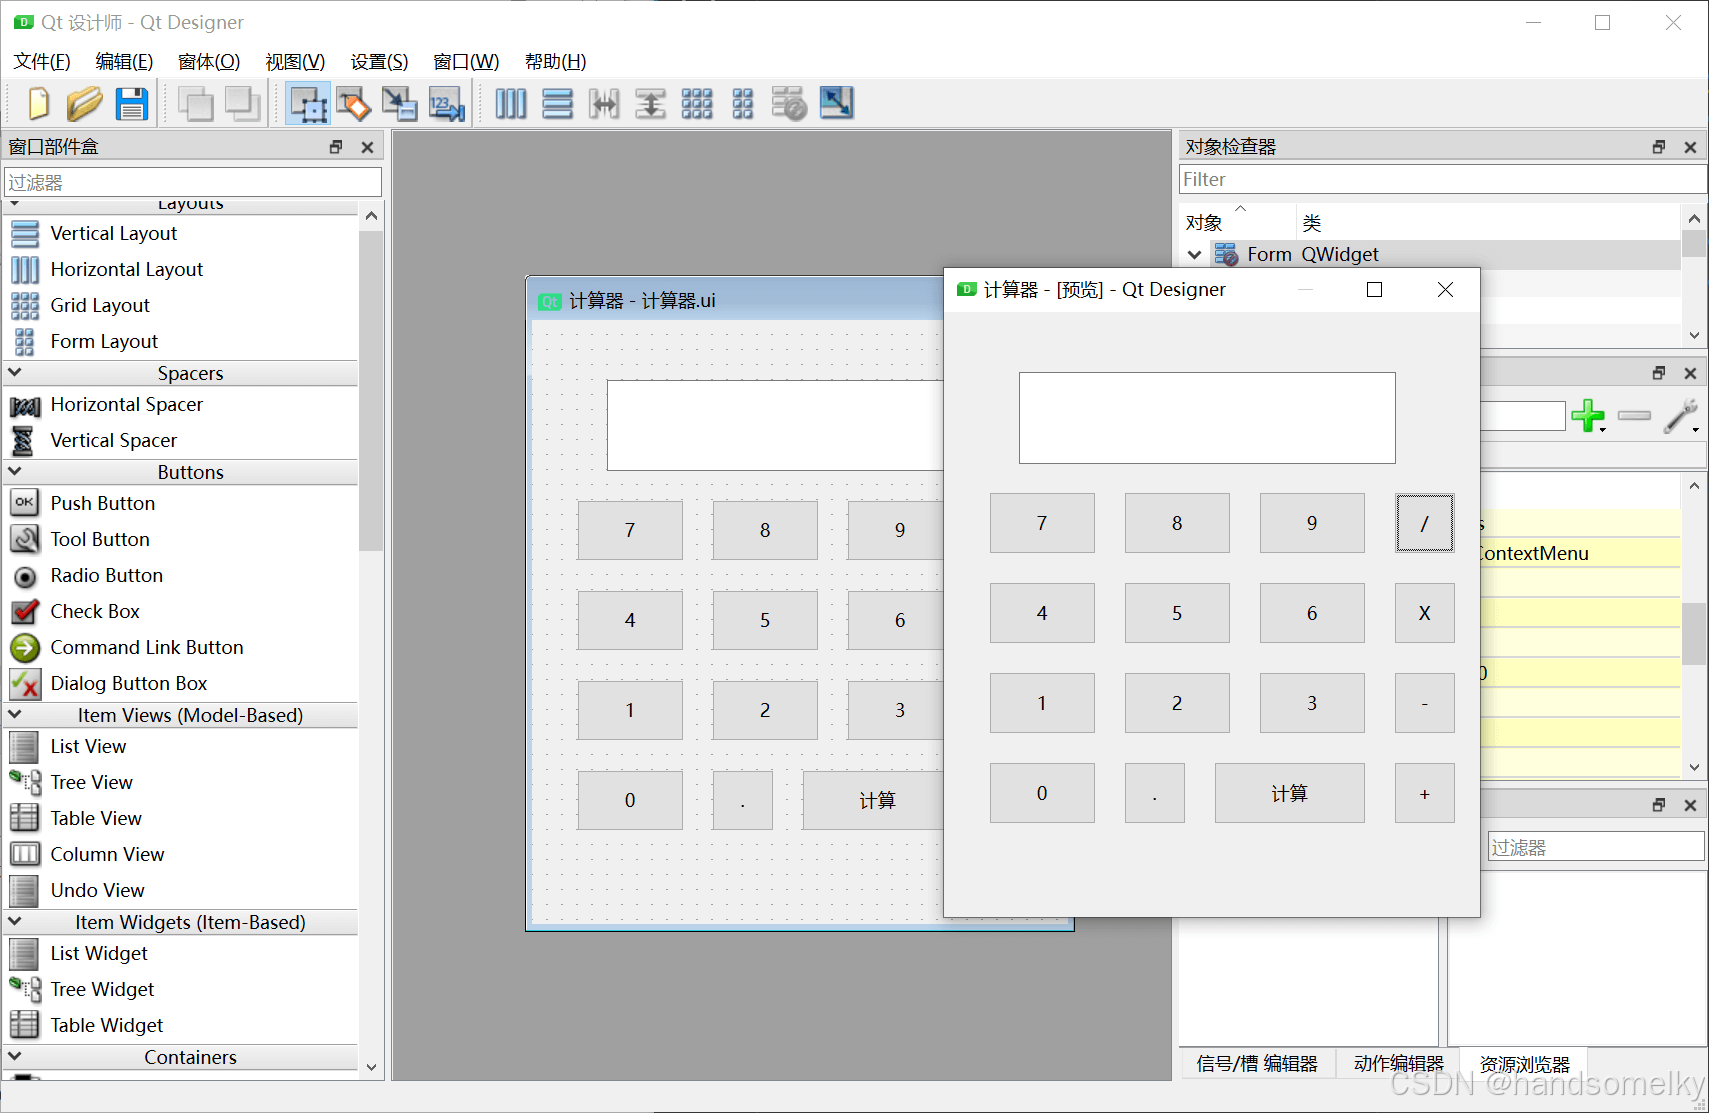
Task: Switch to 资源浏览器 tab
Action: pyautogui.click(x=1524, y=1063)
